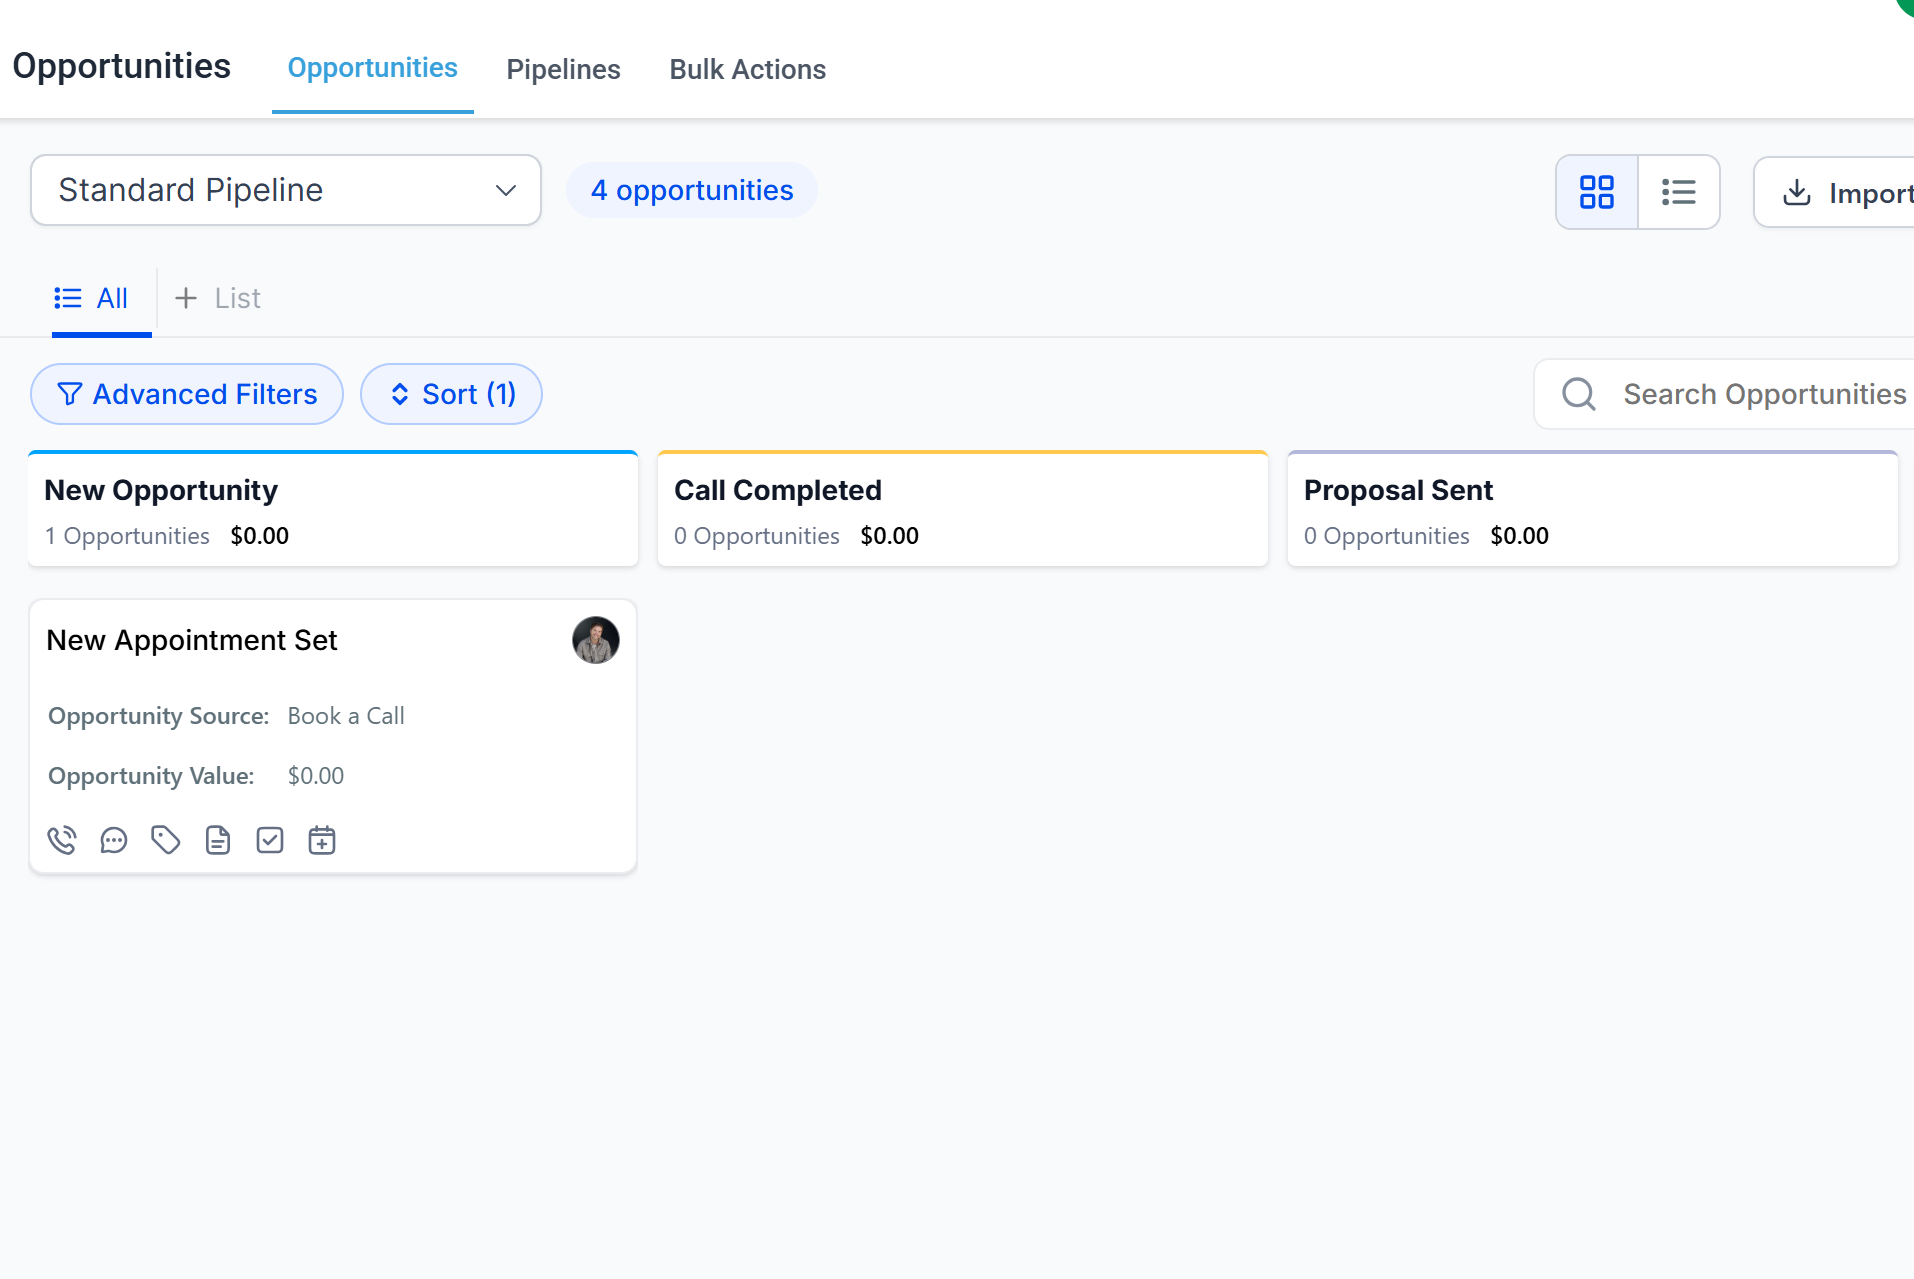Click the magnifier icon in the search box
1914x1279 pixels.
pyautogui.click(x=1579, y=394)
